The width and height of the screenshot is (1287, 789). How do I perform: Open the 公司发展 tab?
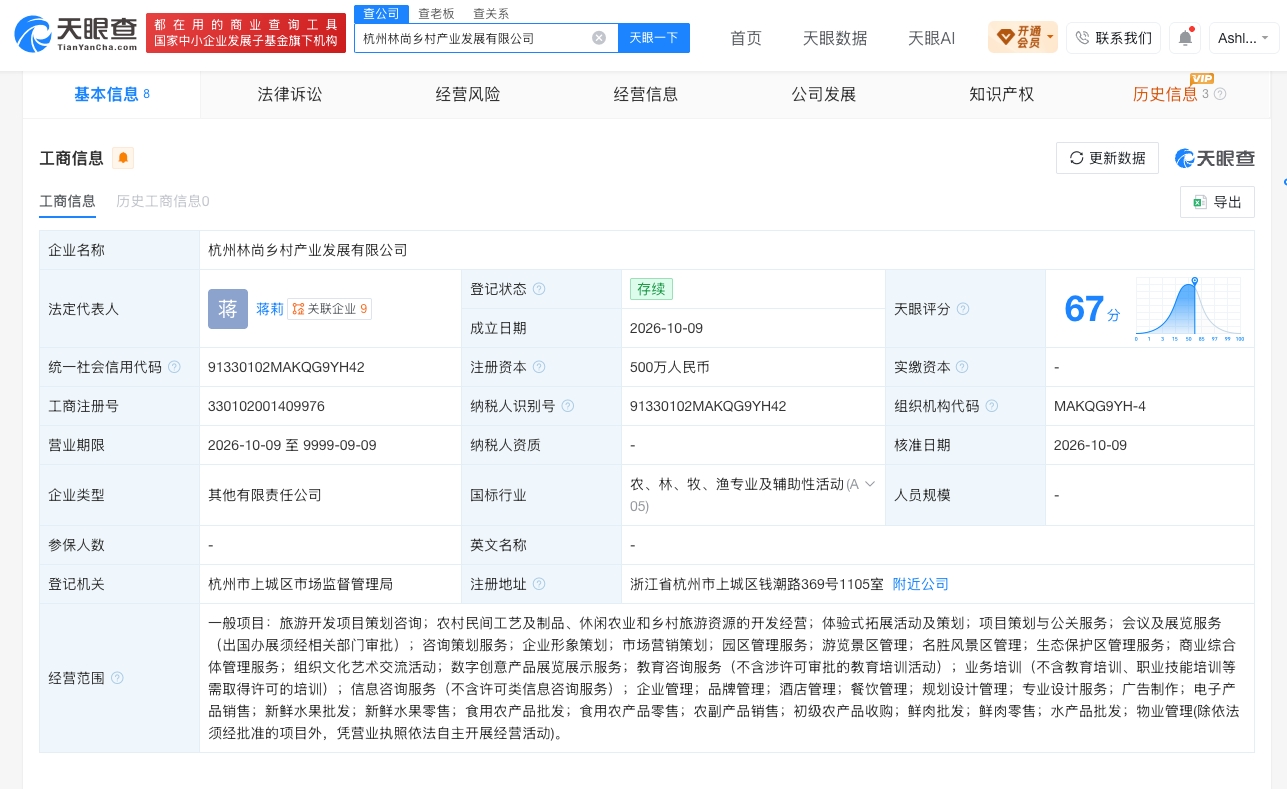824,94
